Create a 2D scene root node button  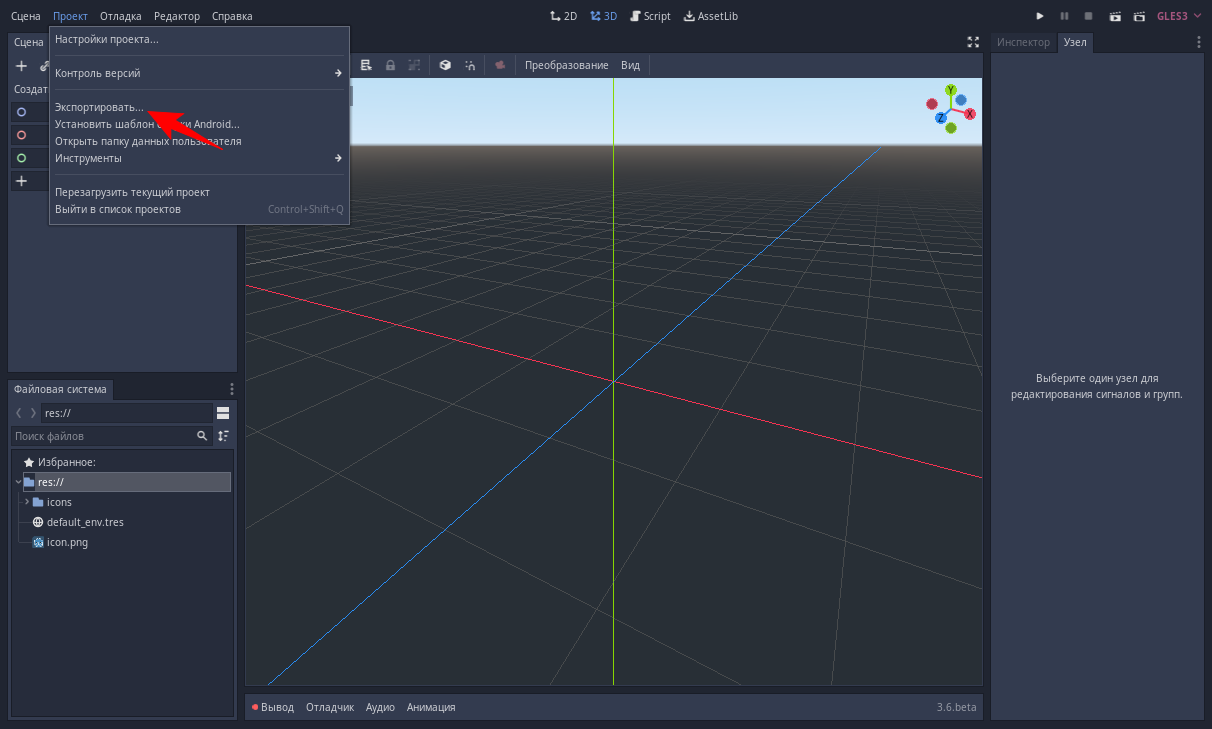(30, 112)
